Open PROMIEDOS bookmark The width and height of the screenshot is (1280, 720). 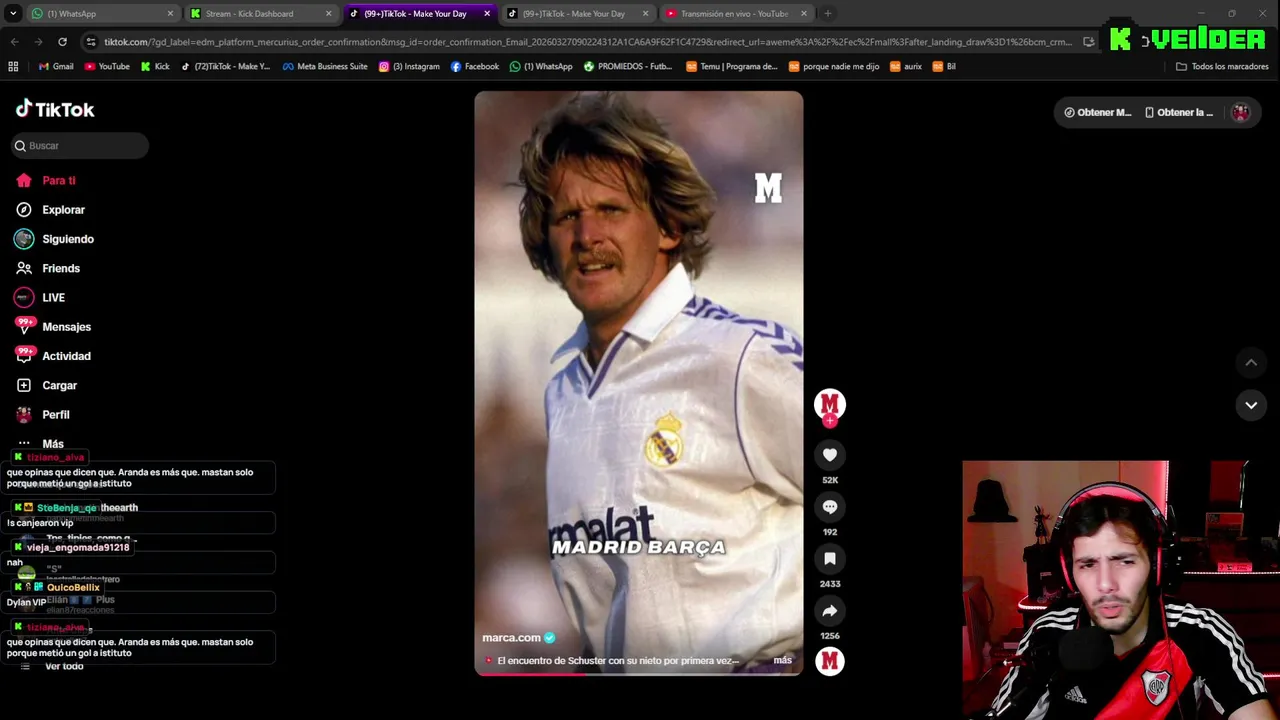[628, 67]
